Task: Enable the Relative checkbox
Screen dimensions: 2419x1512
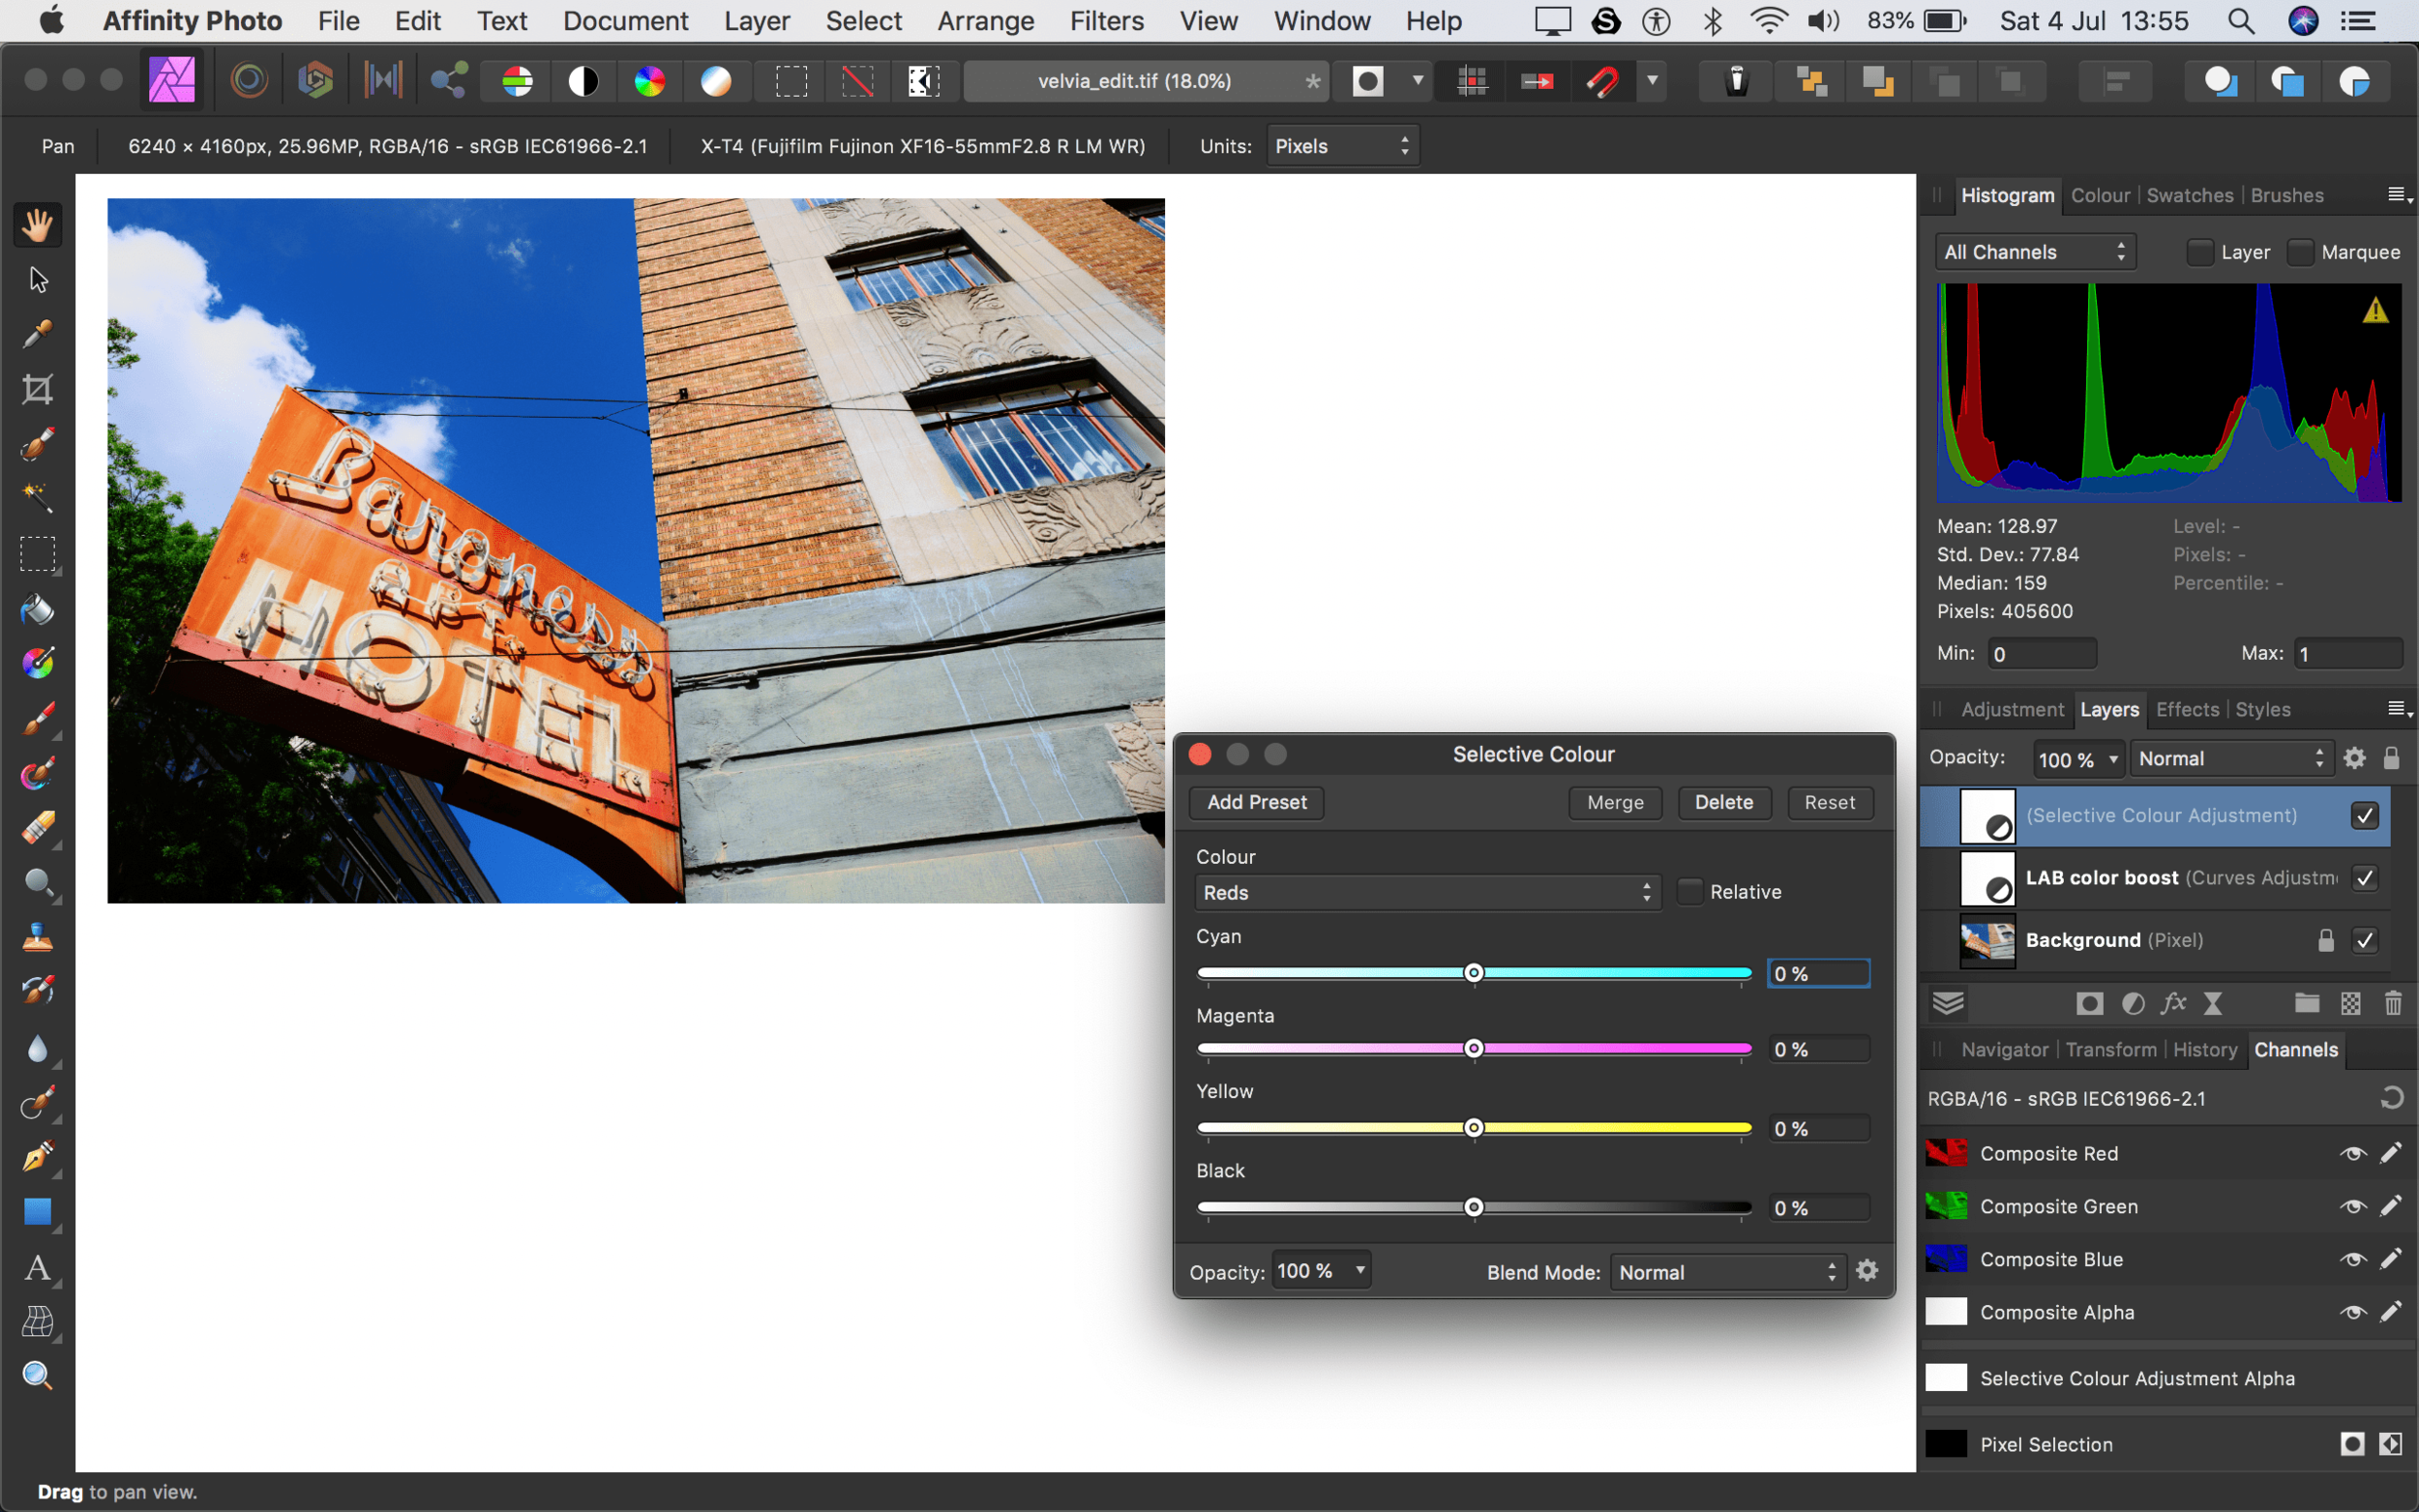Action: tap(1690, 891)
